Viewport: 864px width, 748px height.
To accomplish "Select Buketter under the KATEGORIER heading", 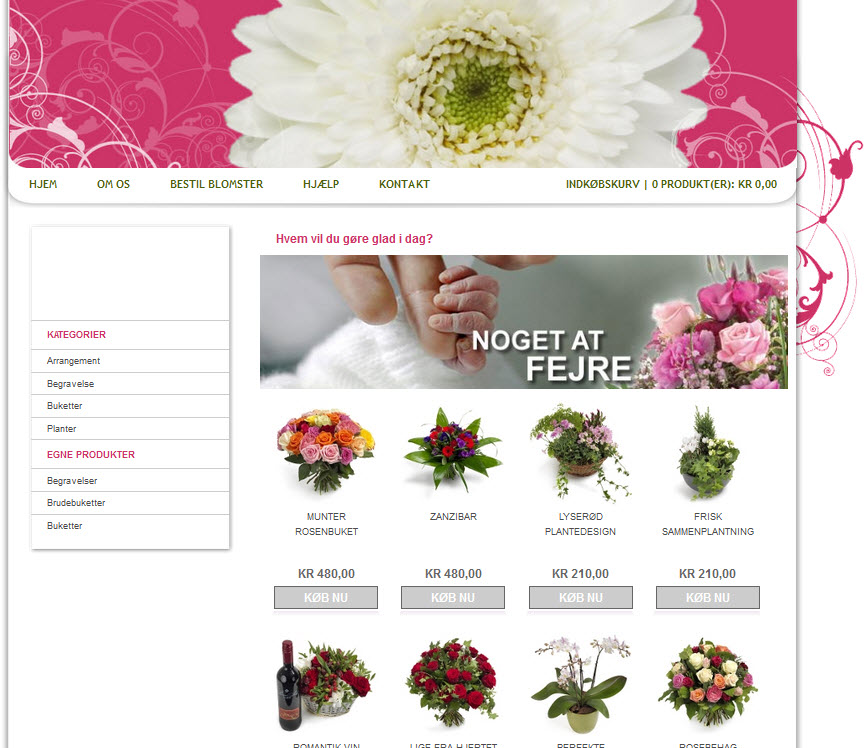I will tap(64, 406).
